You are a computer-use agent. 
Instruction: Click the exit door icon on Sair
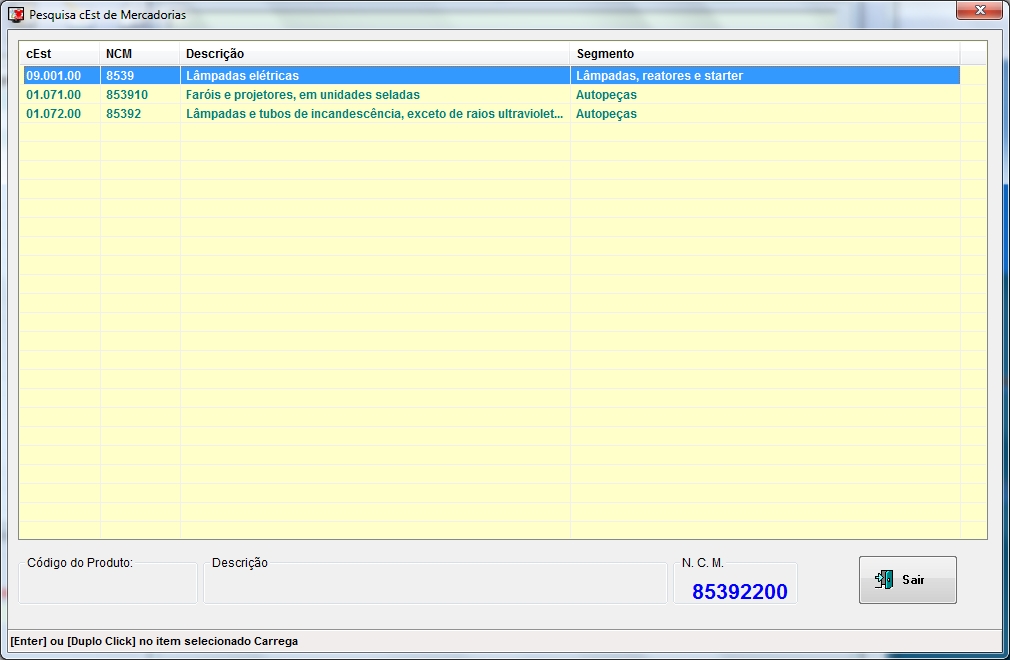884,580
